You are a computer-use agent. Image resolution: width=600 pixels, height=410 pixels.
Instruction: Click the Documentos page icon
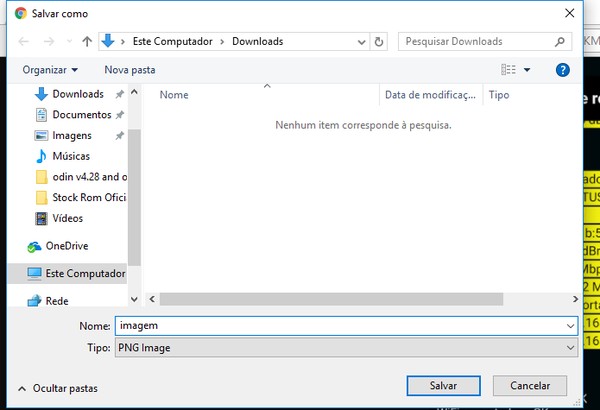tap(41, 115)
